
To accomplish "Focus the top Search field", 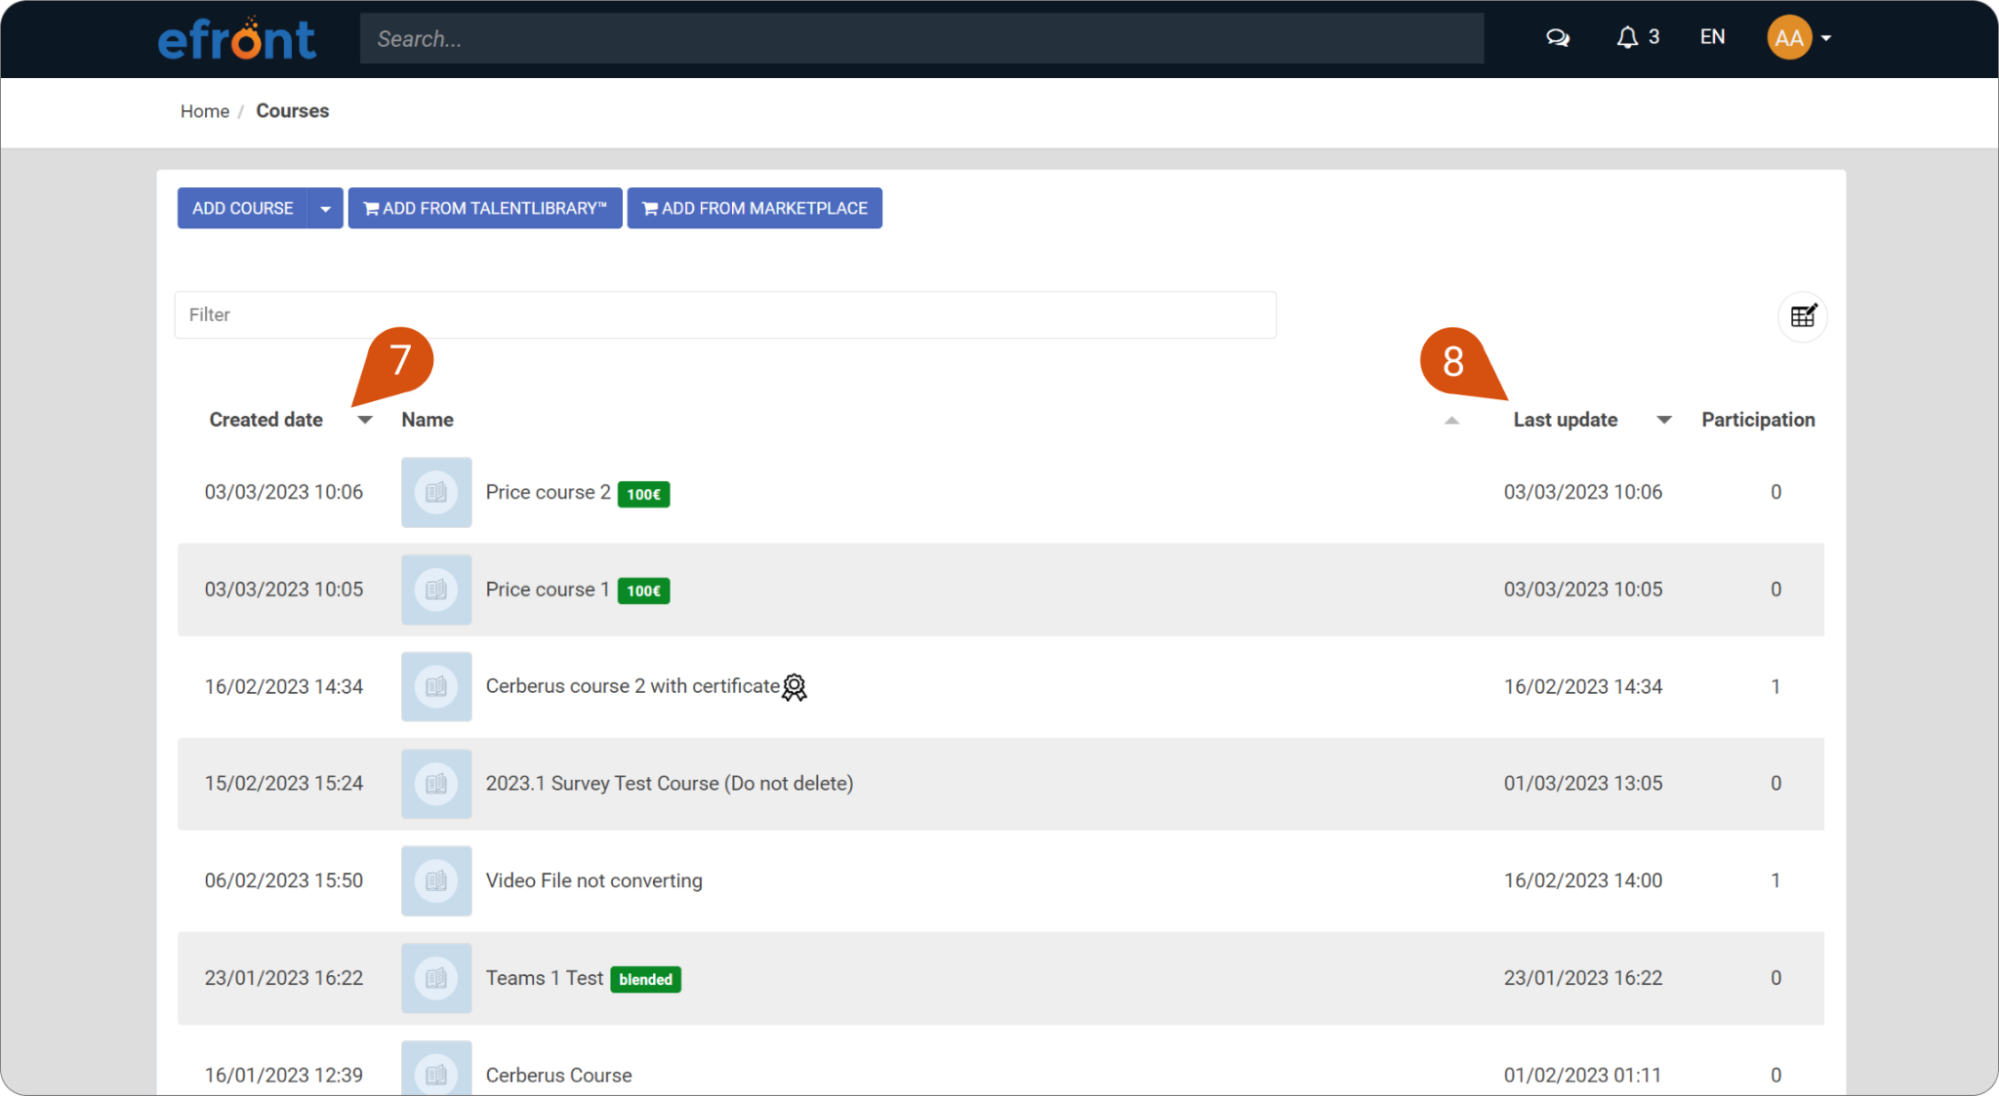I will tap(921, 39).
